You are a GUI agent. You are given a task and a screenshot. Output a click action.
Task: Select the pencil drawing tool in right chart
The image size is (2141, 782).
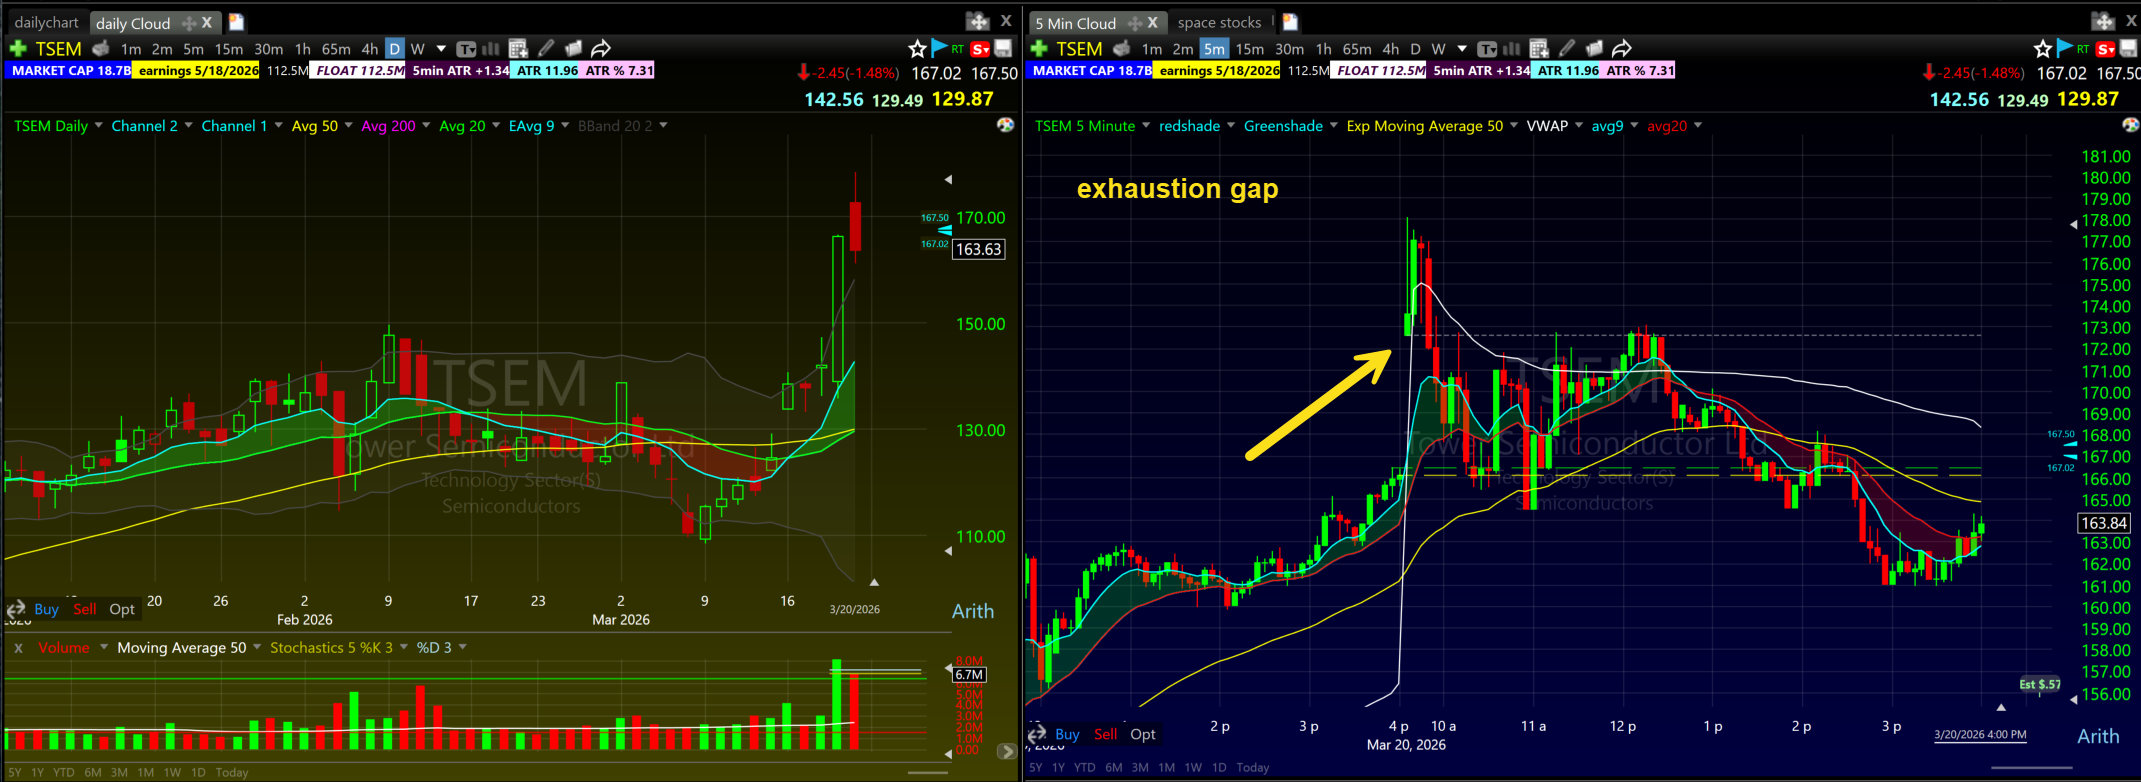click(1567, 48)
